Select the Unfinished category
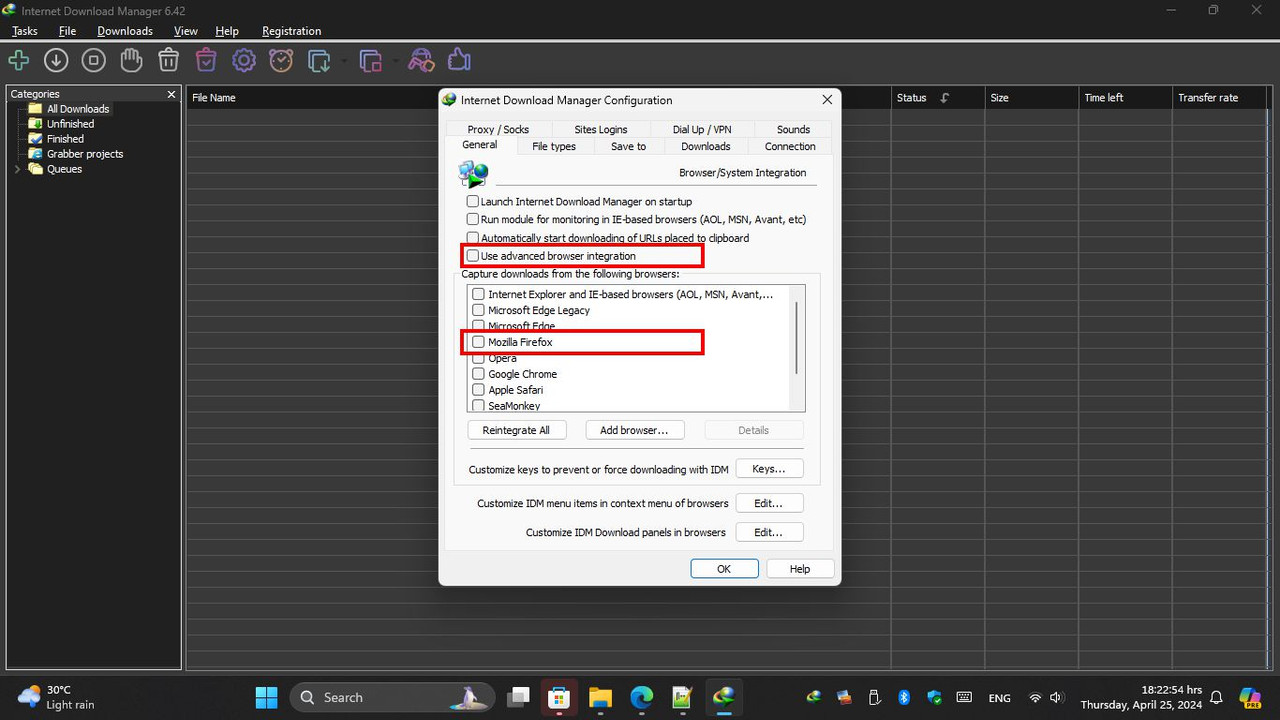 [70, 124]
